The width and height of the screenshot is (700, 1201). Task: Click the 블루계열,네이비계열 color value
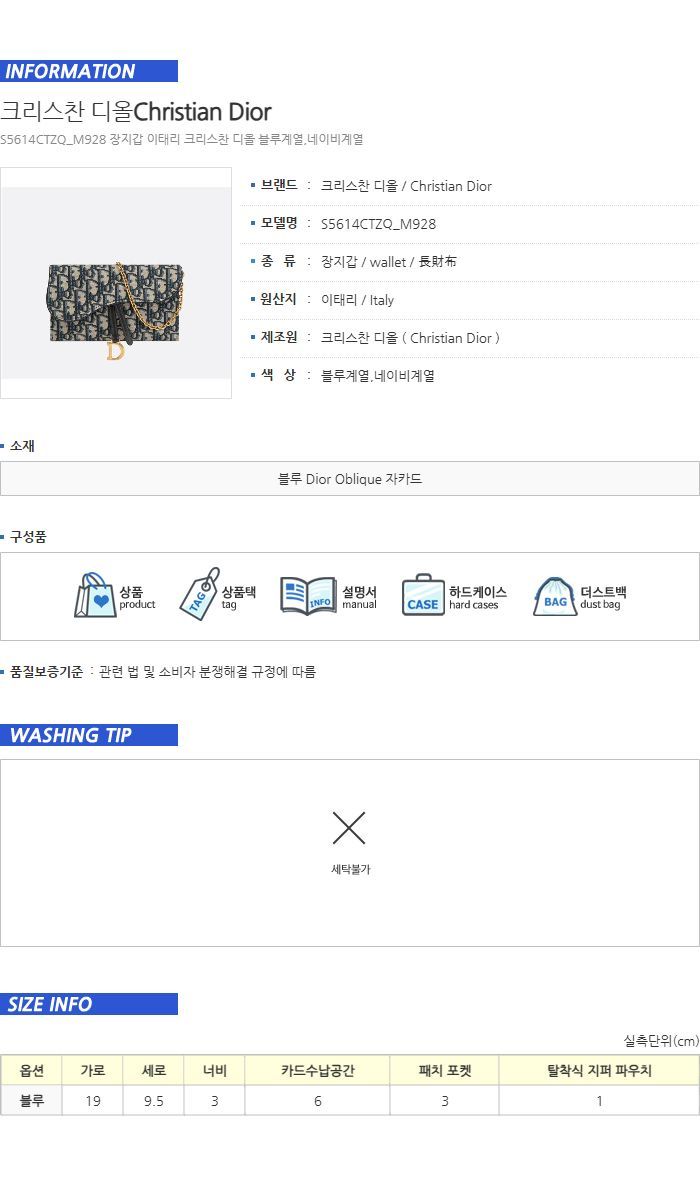tap(378, 376)
